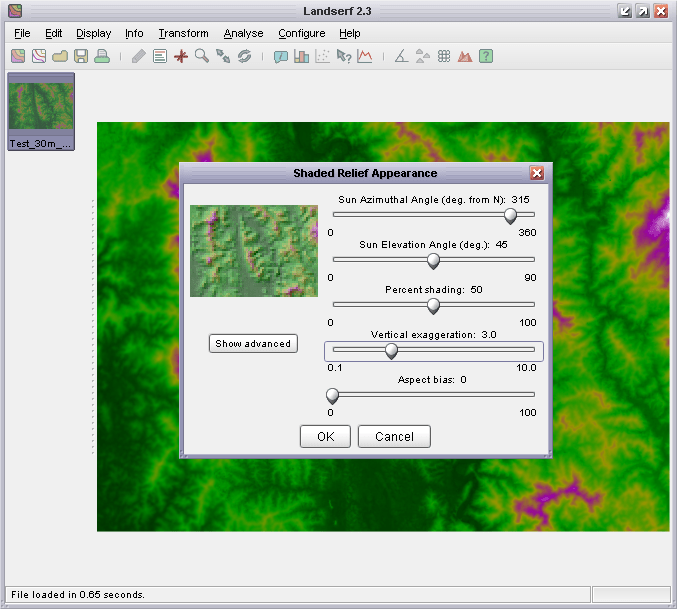Click the Sun Azimuthal Angle slider handle
This screenshot has width=677, height=609.
(510, 215)
